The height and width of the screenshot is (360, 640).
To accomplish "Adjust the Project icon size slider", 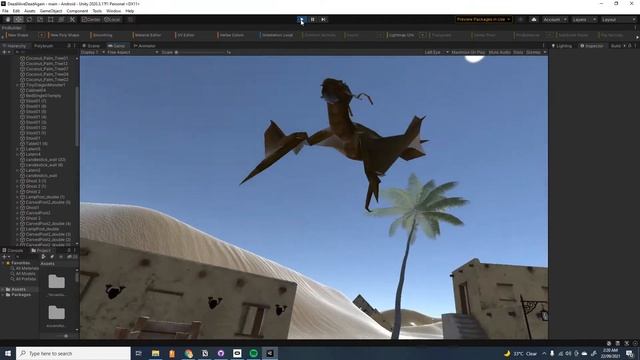I will click(65, 336).
